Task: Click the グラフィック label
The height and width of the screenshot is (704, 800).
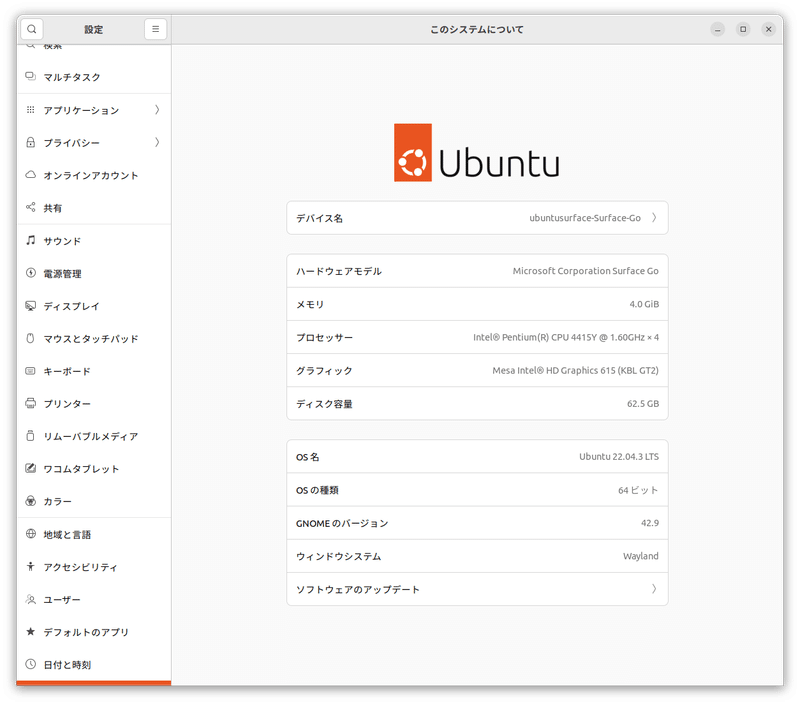Action: pos(324,371)
